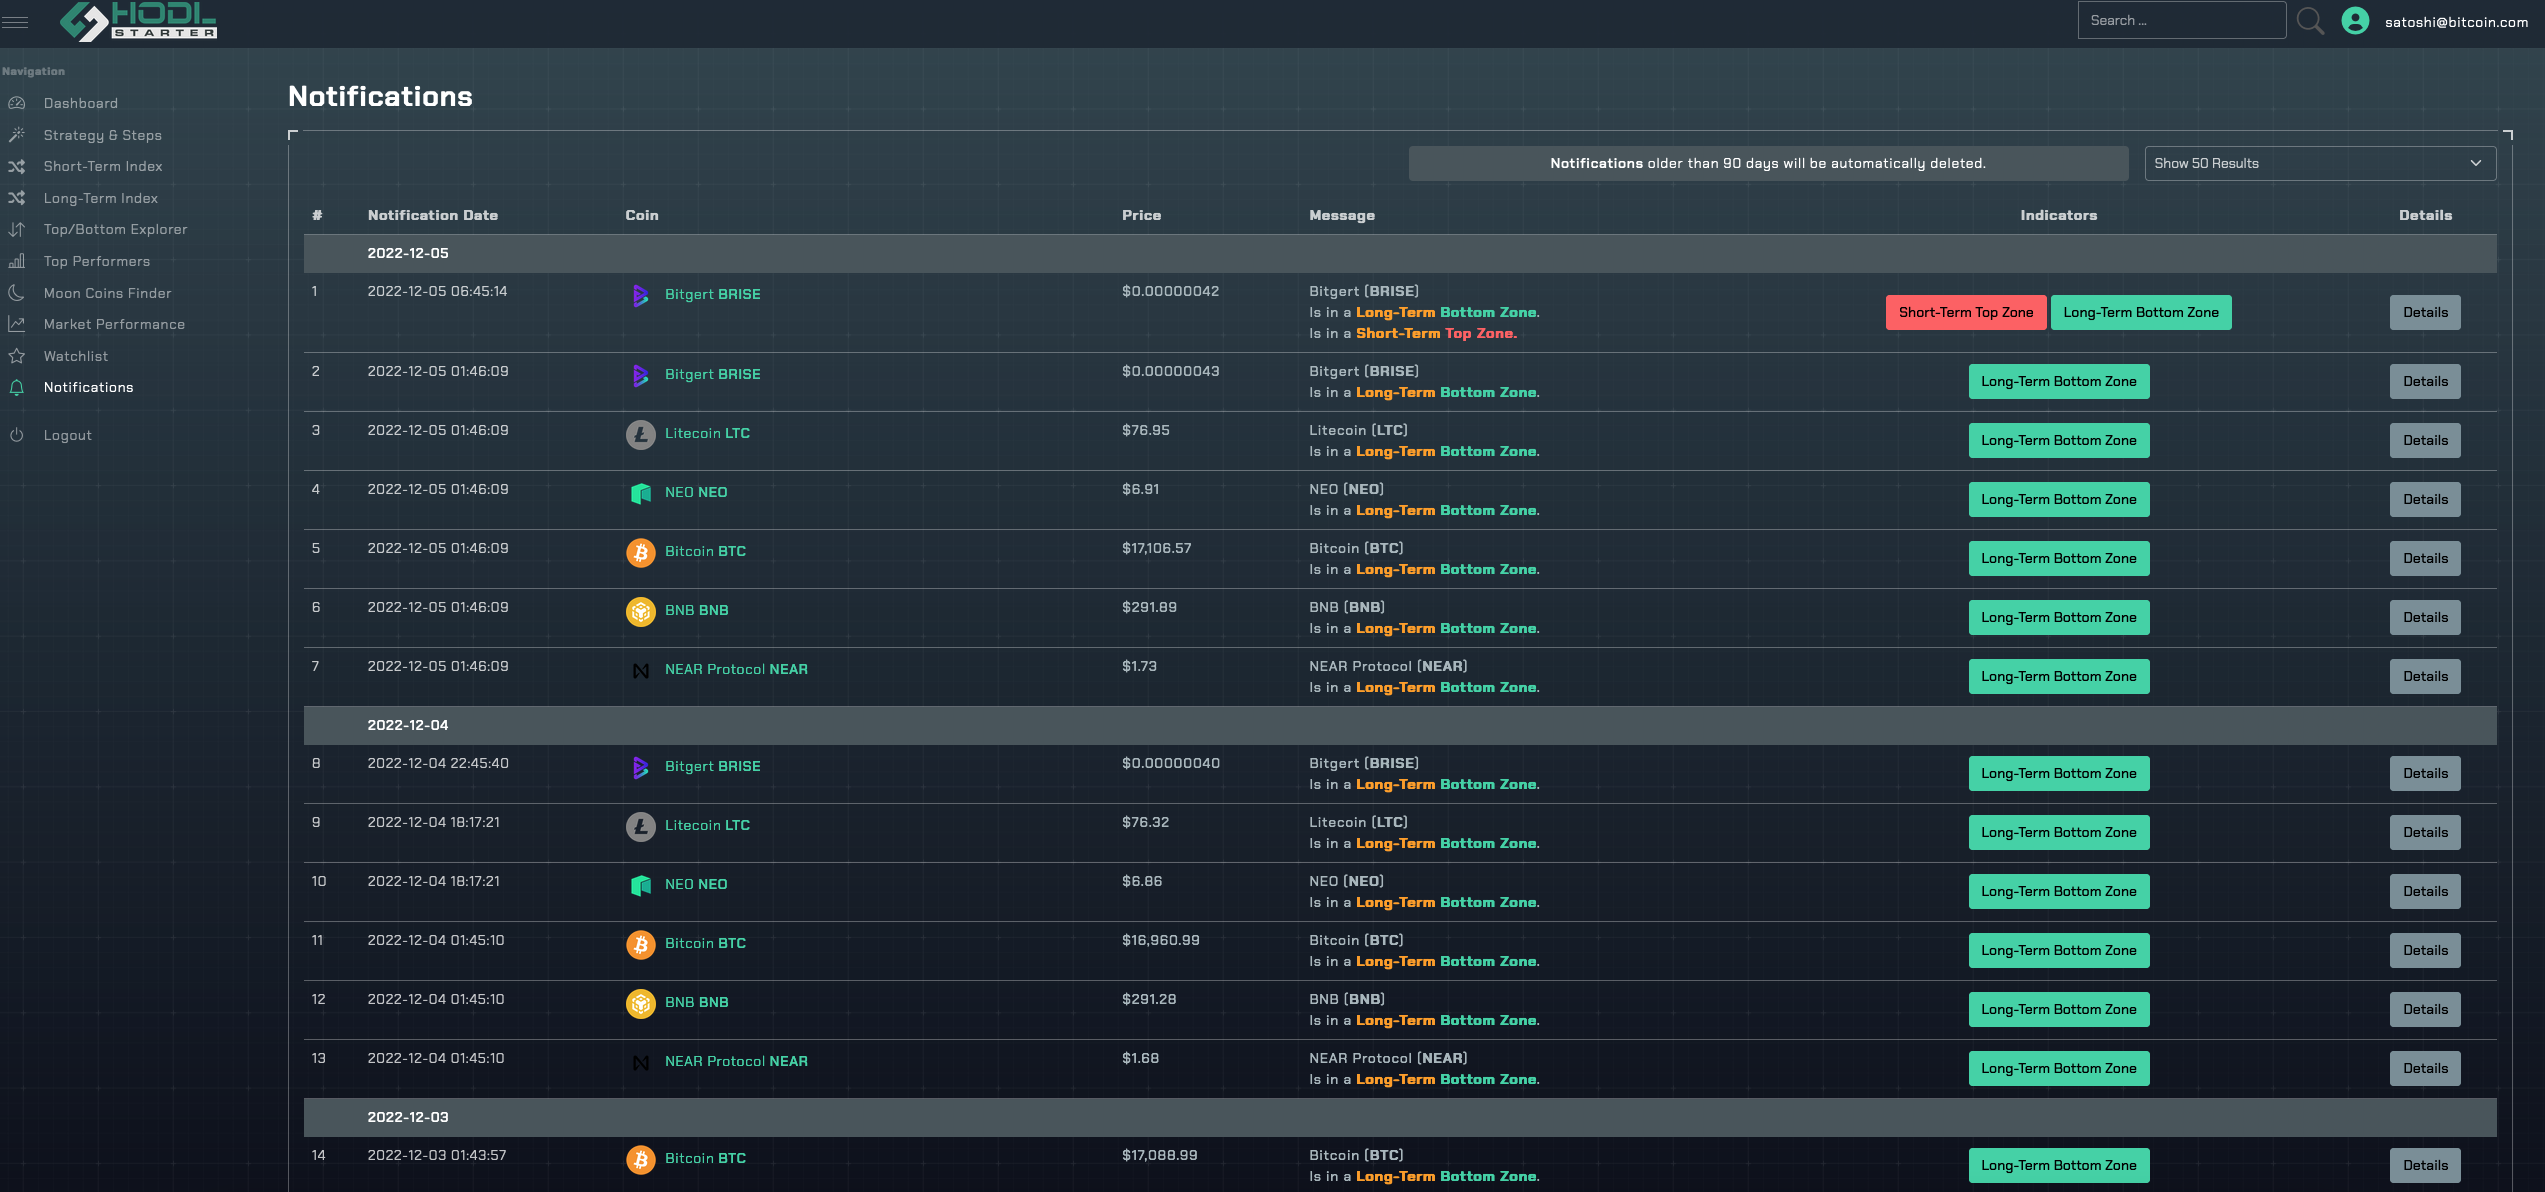Click Long-Term Bottom Zone badge for BNB row 12
This screenshot has height=1192, width=2545.
[2059, 1009]
